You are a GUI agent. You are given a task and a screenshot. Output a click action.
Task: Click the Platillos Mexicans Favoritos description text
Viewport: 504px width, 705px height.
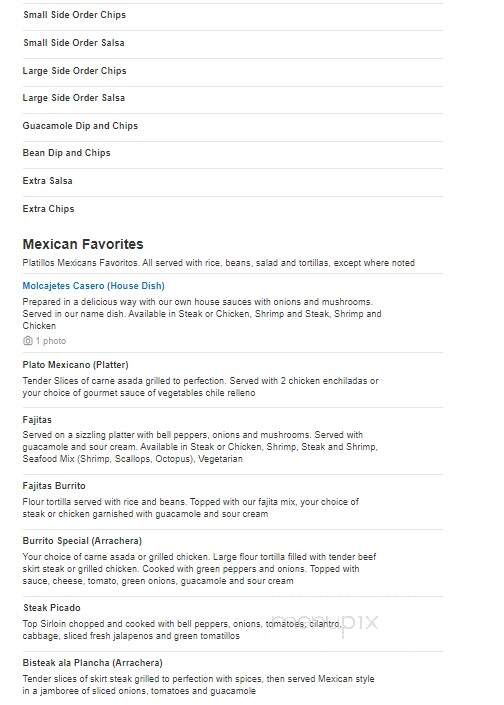tap(219, 263)
